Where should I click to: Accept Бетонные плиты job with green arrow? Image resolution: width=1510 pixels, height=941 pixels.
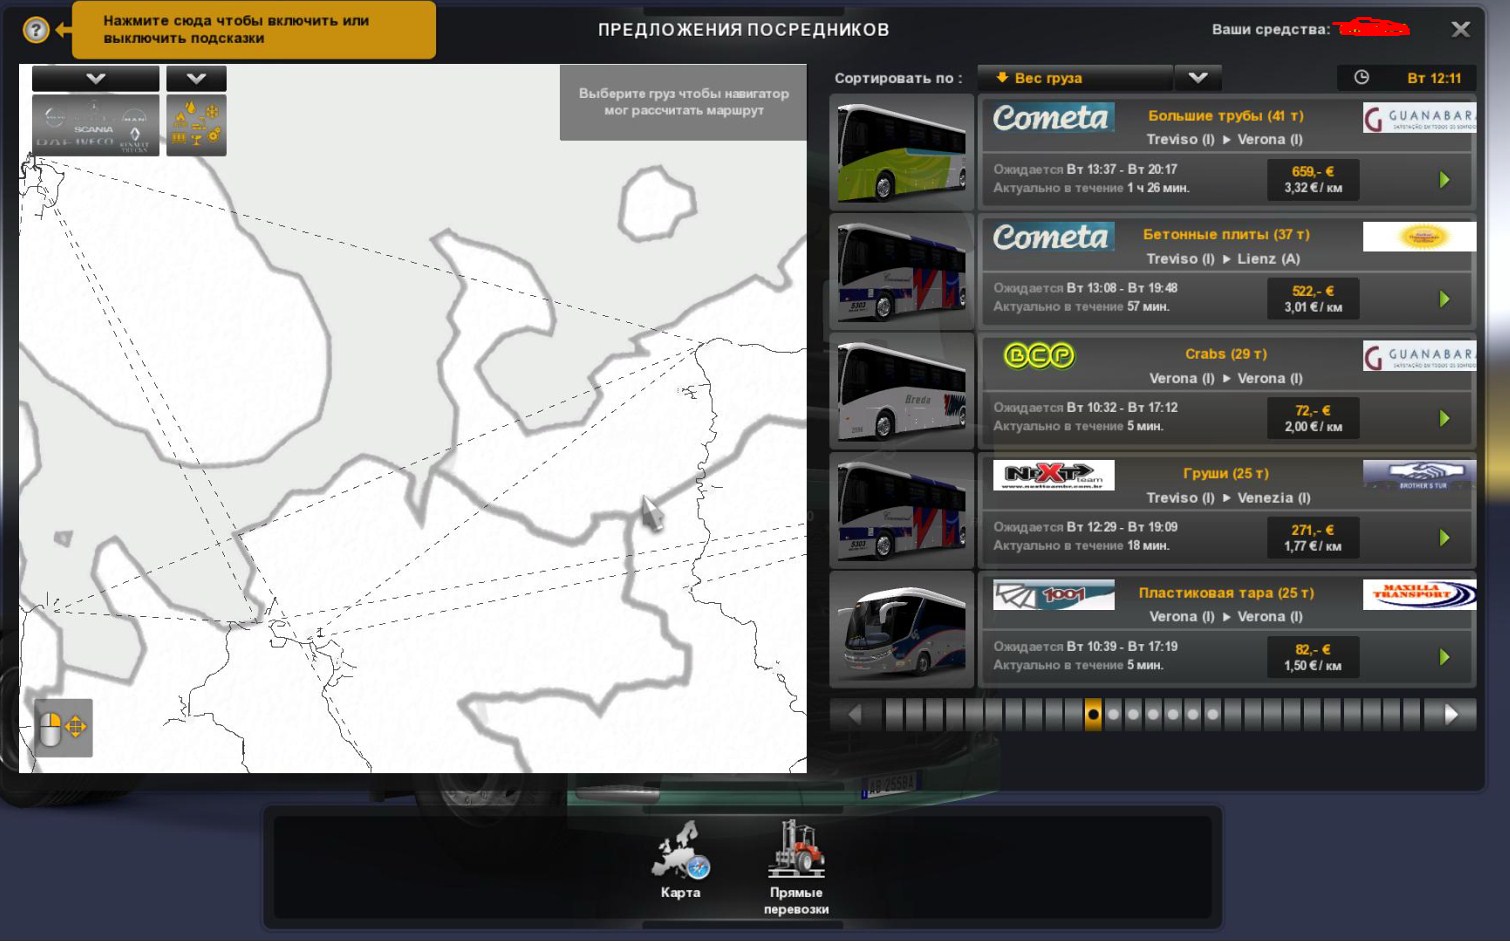coord(1444,299)
